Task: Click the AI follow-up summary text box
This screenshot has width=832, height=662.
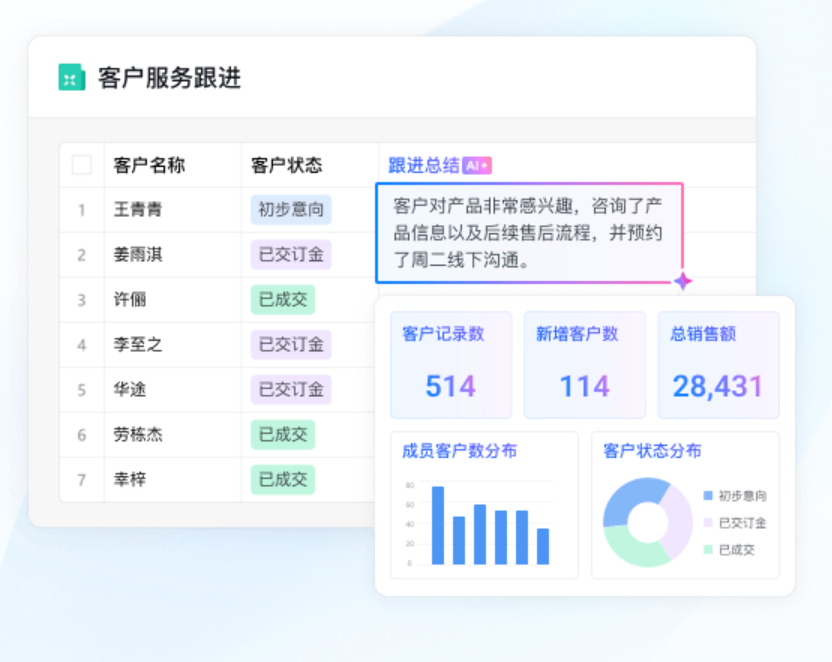Action: (x=529, y=233)
